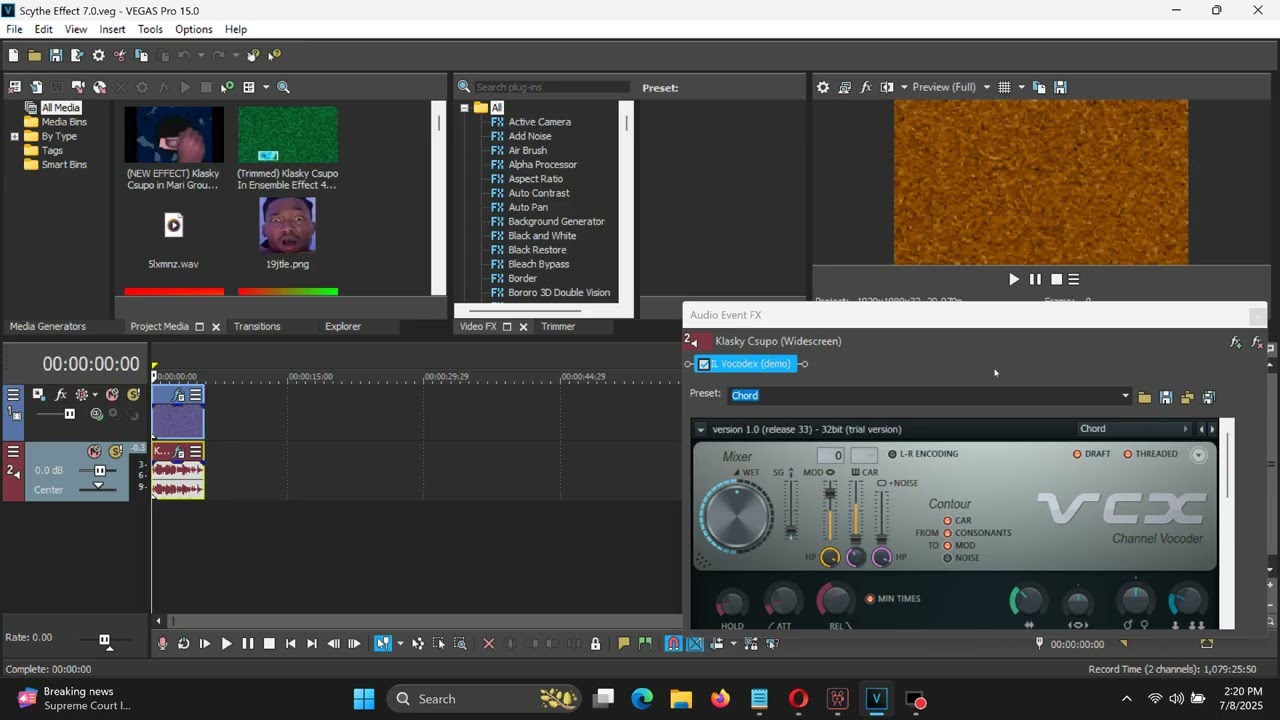Open the Vocodex version menu arrow
Screen dimensions: 1280x720
click(700, 430)
